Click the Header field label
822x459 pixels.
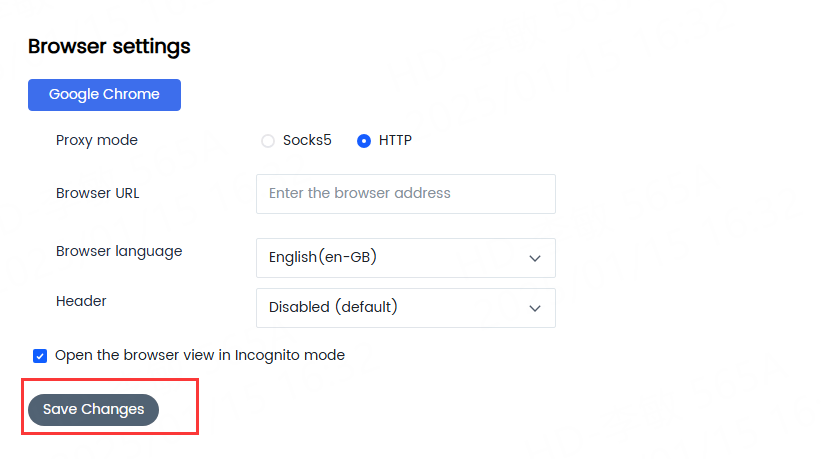pos(81,301)
